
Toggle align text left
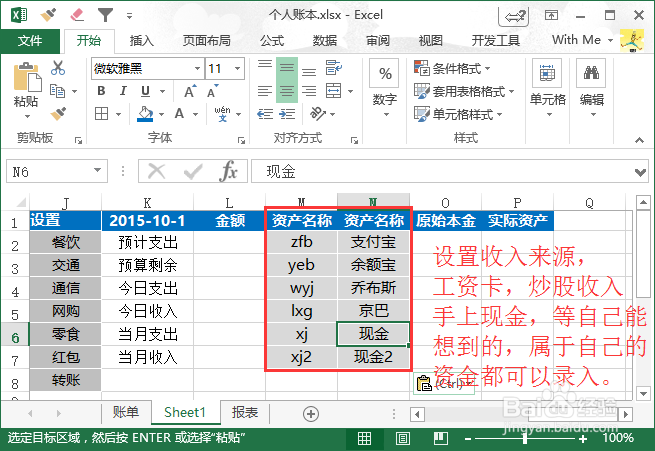pyautogui.click(x=265, y=91)
